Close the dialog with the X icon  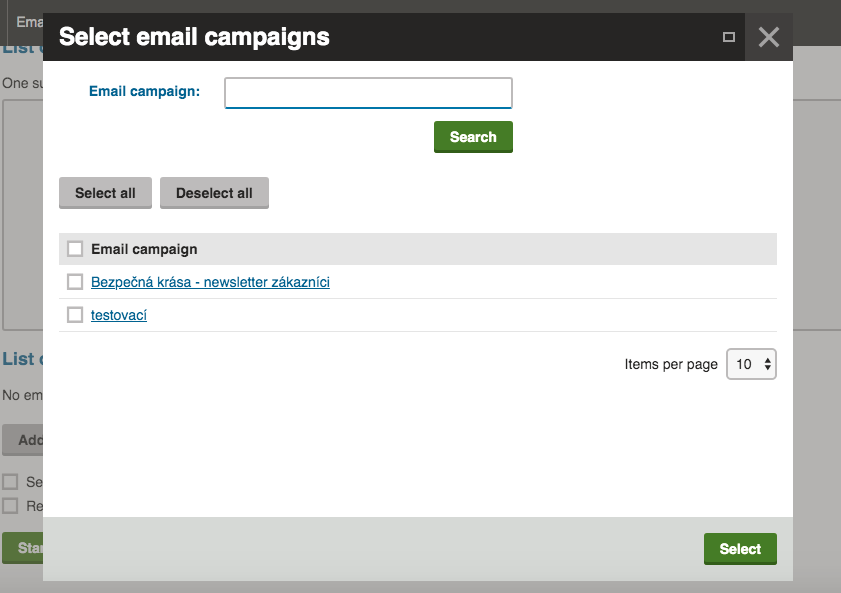768,37
